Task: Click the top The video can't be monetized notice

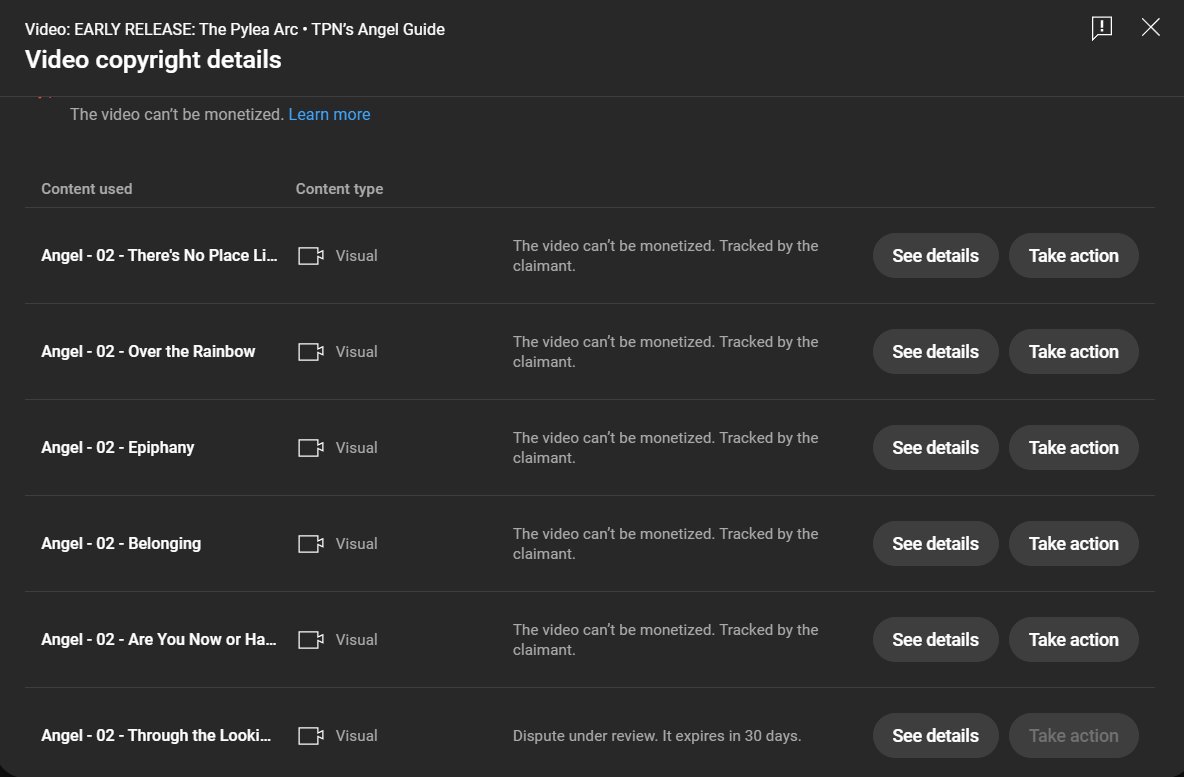Action: click(x=177, y=114)
